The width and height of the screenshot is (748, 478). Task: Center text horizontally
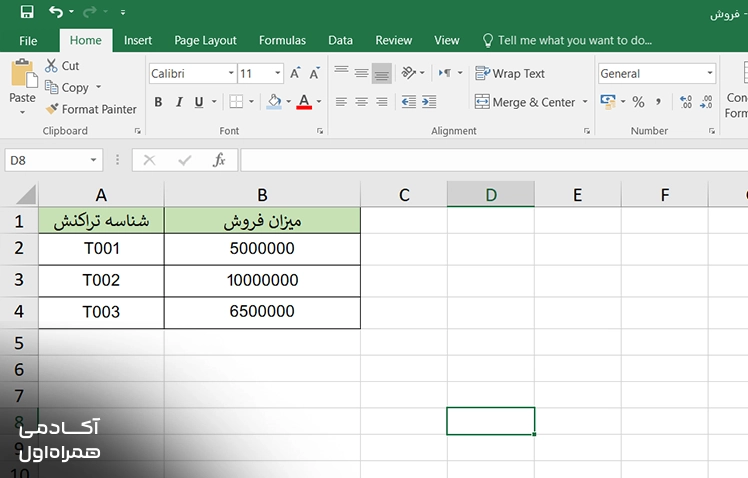362,102
